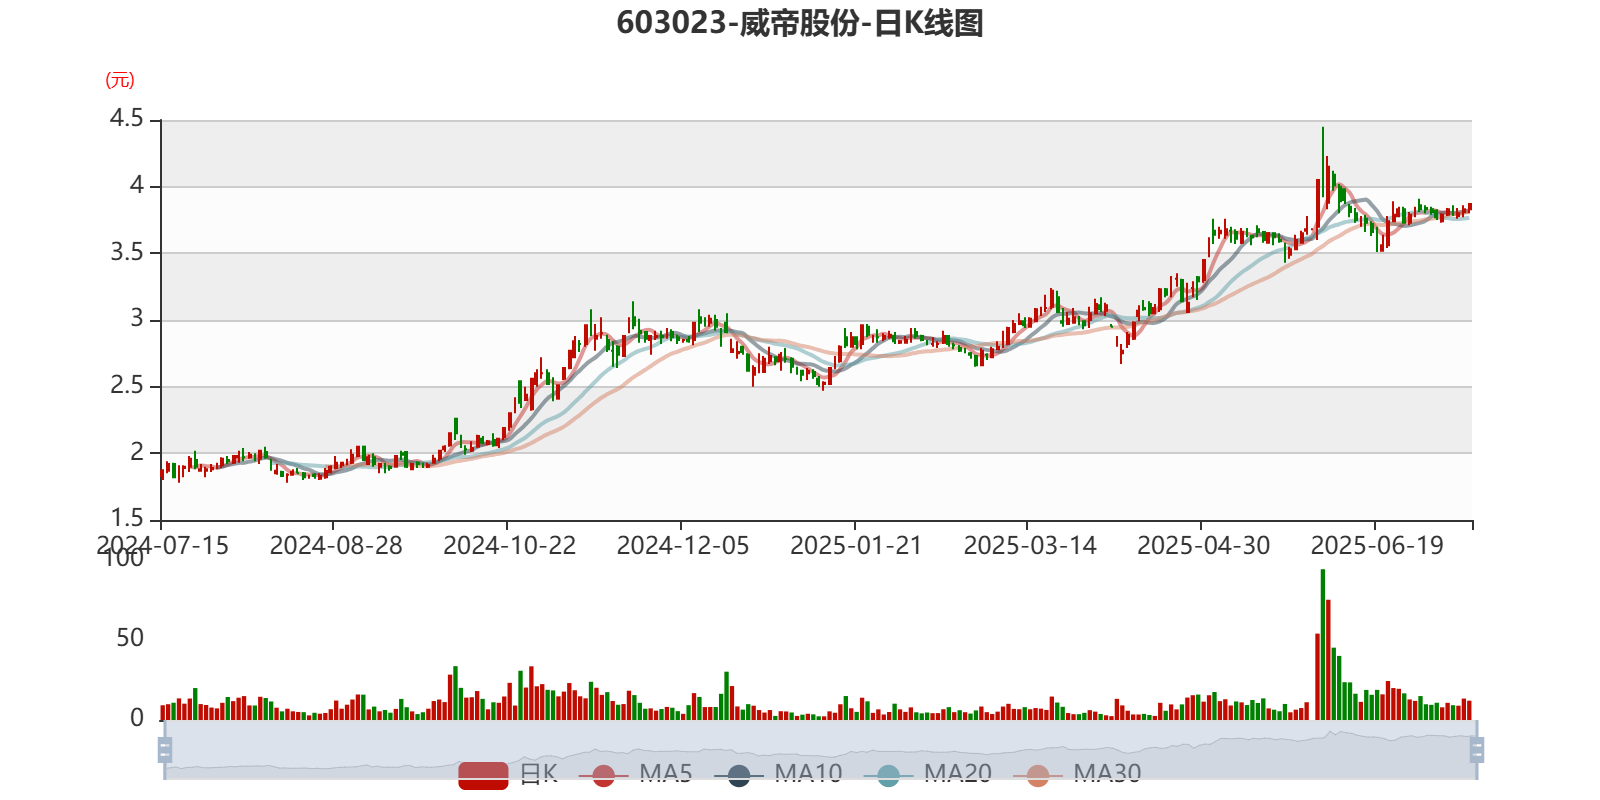This screenshot has width=1600, height=800.
Task: Toggle the MA30 line legend
Action: click(x=1077, y=773)
